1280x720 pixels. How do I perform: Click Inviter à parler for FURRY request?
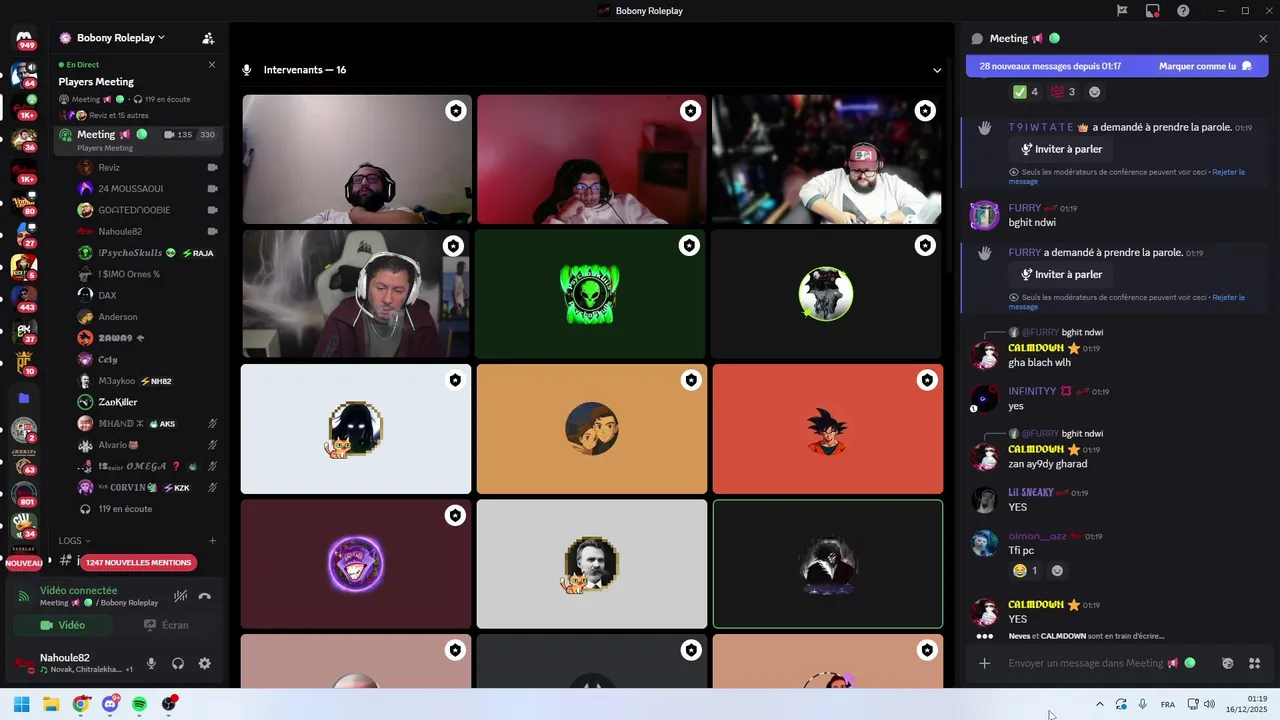coord(1061,274)
